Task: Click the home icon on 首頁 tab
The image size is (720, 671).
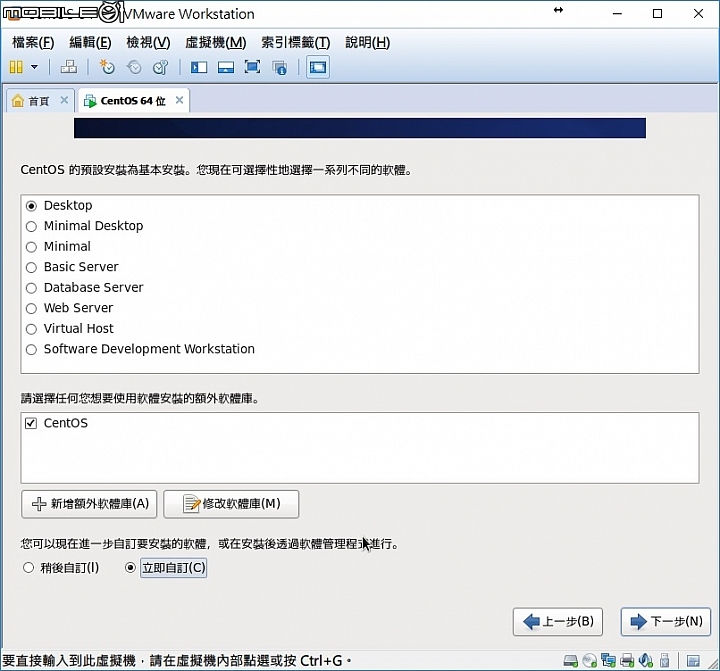Action: pyautogui.click(x=17, y=101)
